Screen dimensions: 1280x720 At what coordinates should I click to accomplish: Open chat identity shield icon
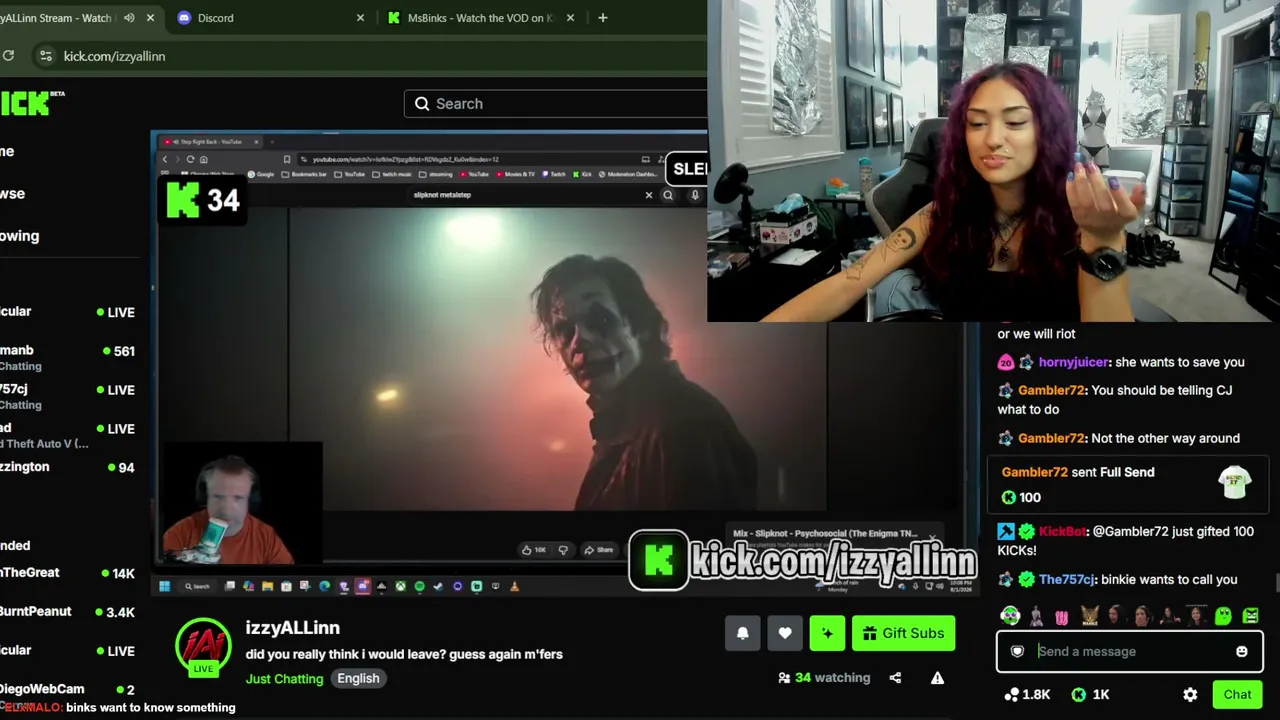click(x=1017, y=652)
